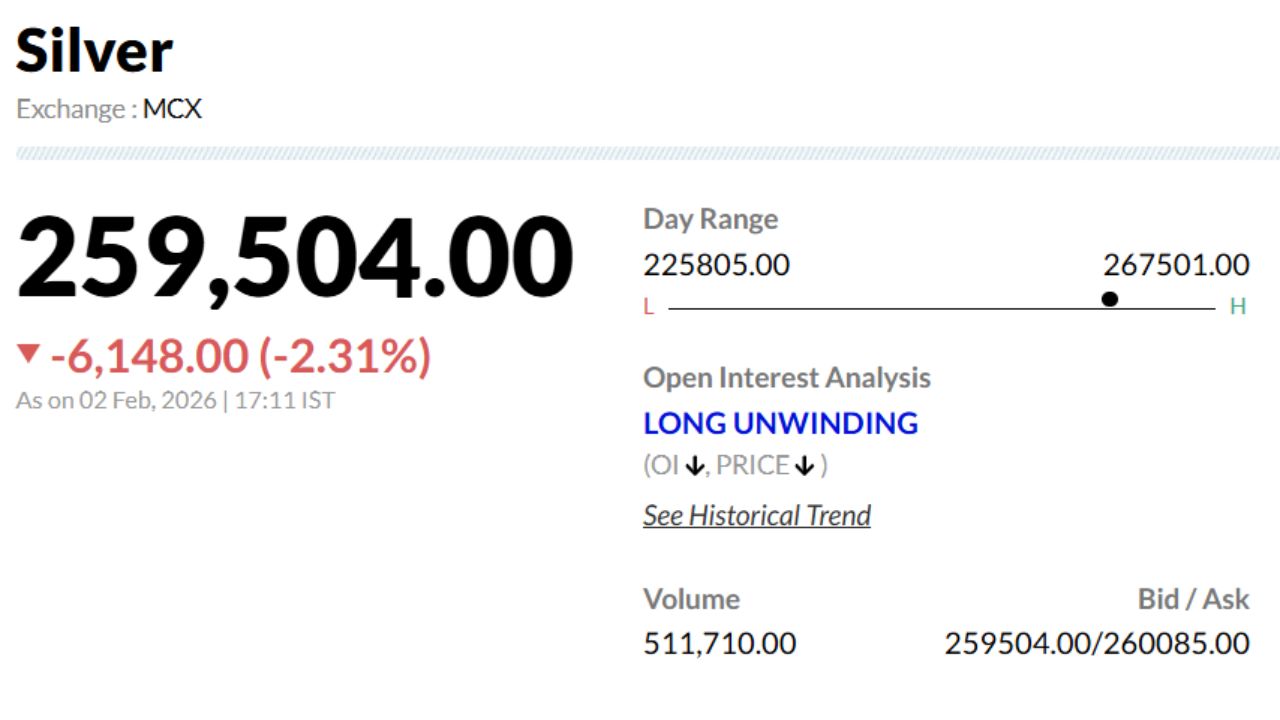Click the black dot on Day Range line
Viewport: 1280px width, 720px height.
tap(1109, 299)
